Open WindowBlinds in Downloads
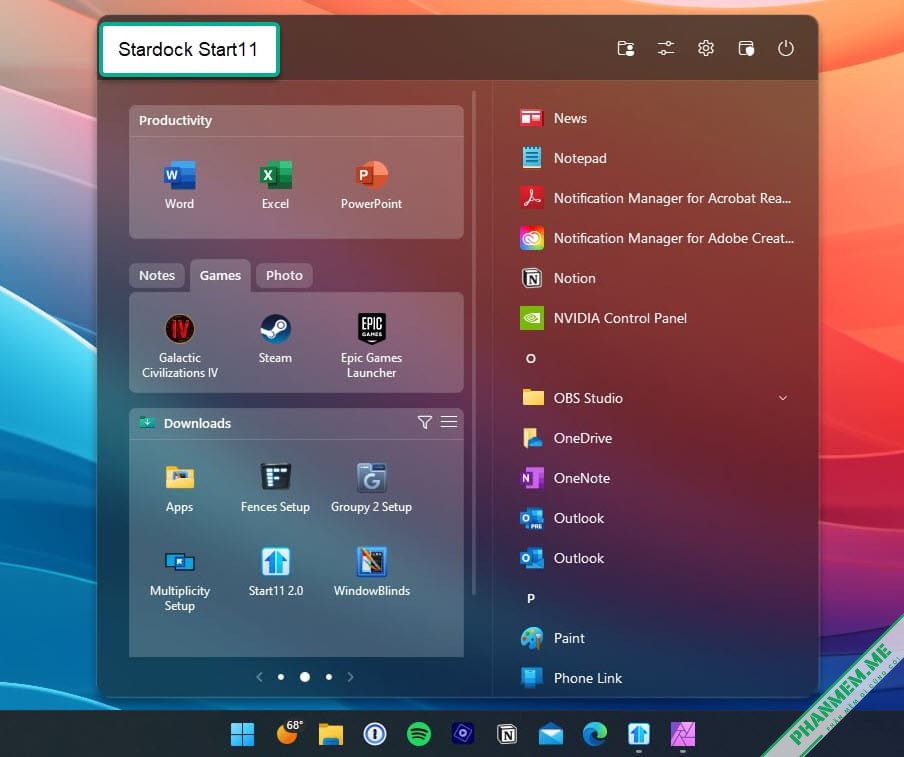 pos(372,572)
